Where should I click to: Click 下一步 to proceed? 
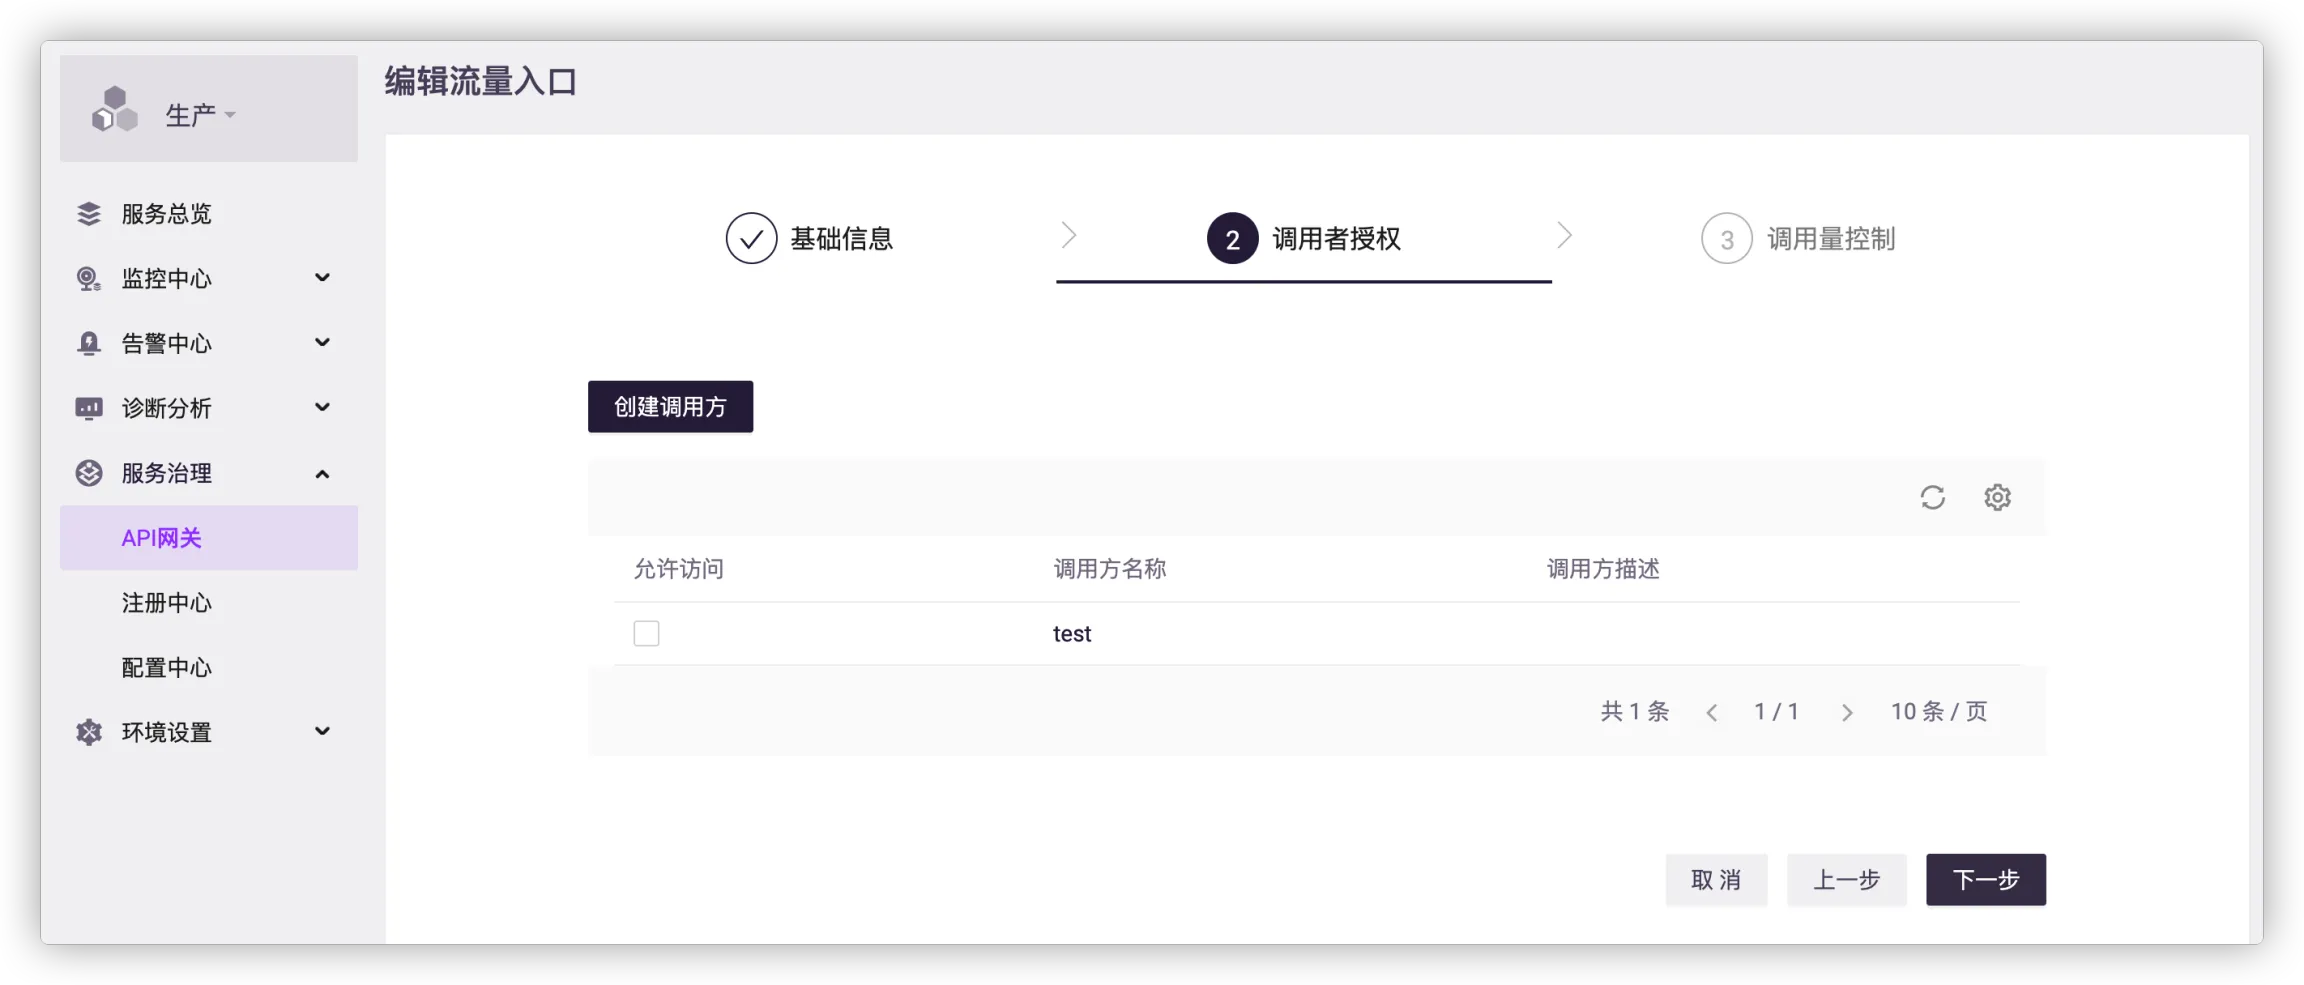tap(1985, 880)
